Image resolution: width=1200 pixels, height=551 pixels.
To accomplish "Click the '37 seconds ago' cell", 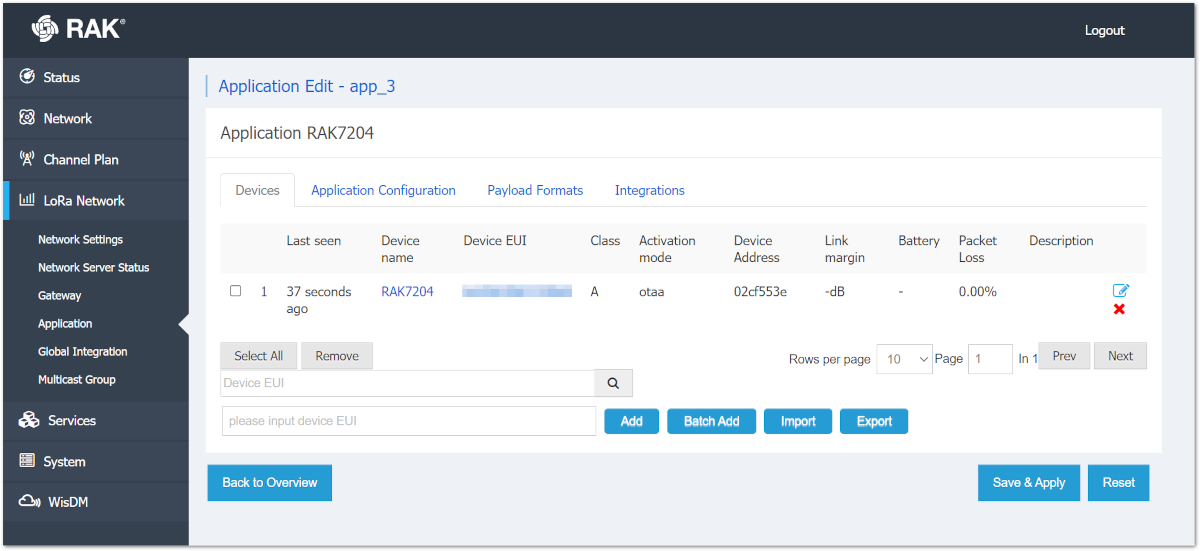I will pos(319,300).
